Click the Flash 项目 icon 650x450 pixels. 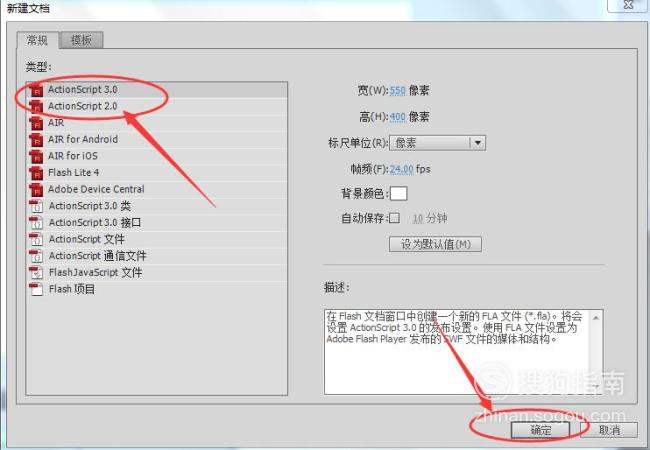click(36, 289)
